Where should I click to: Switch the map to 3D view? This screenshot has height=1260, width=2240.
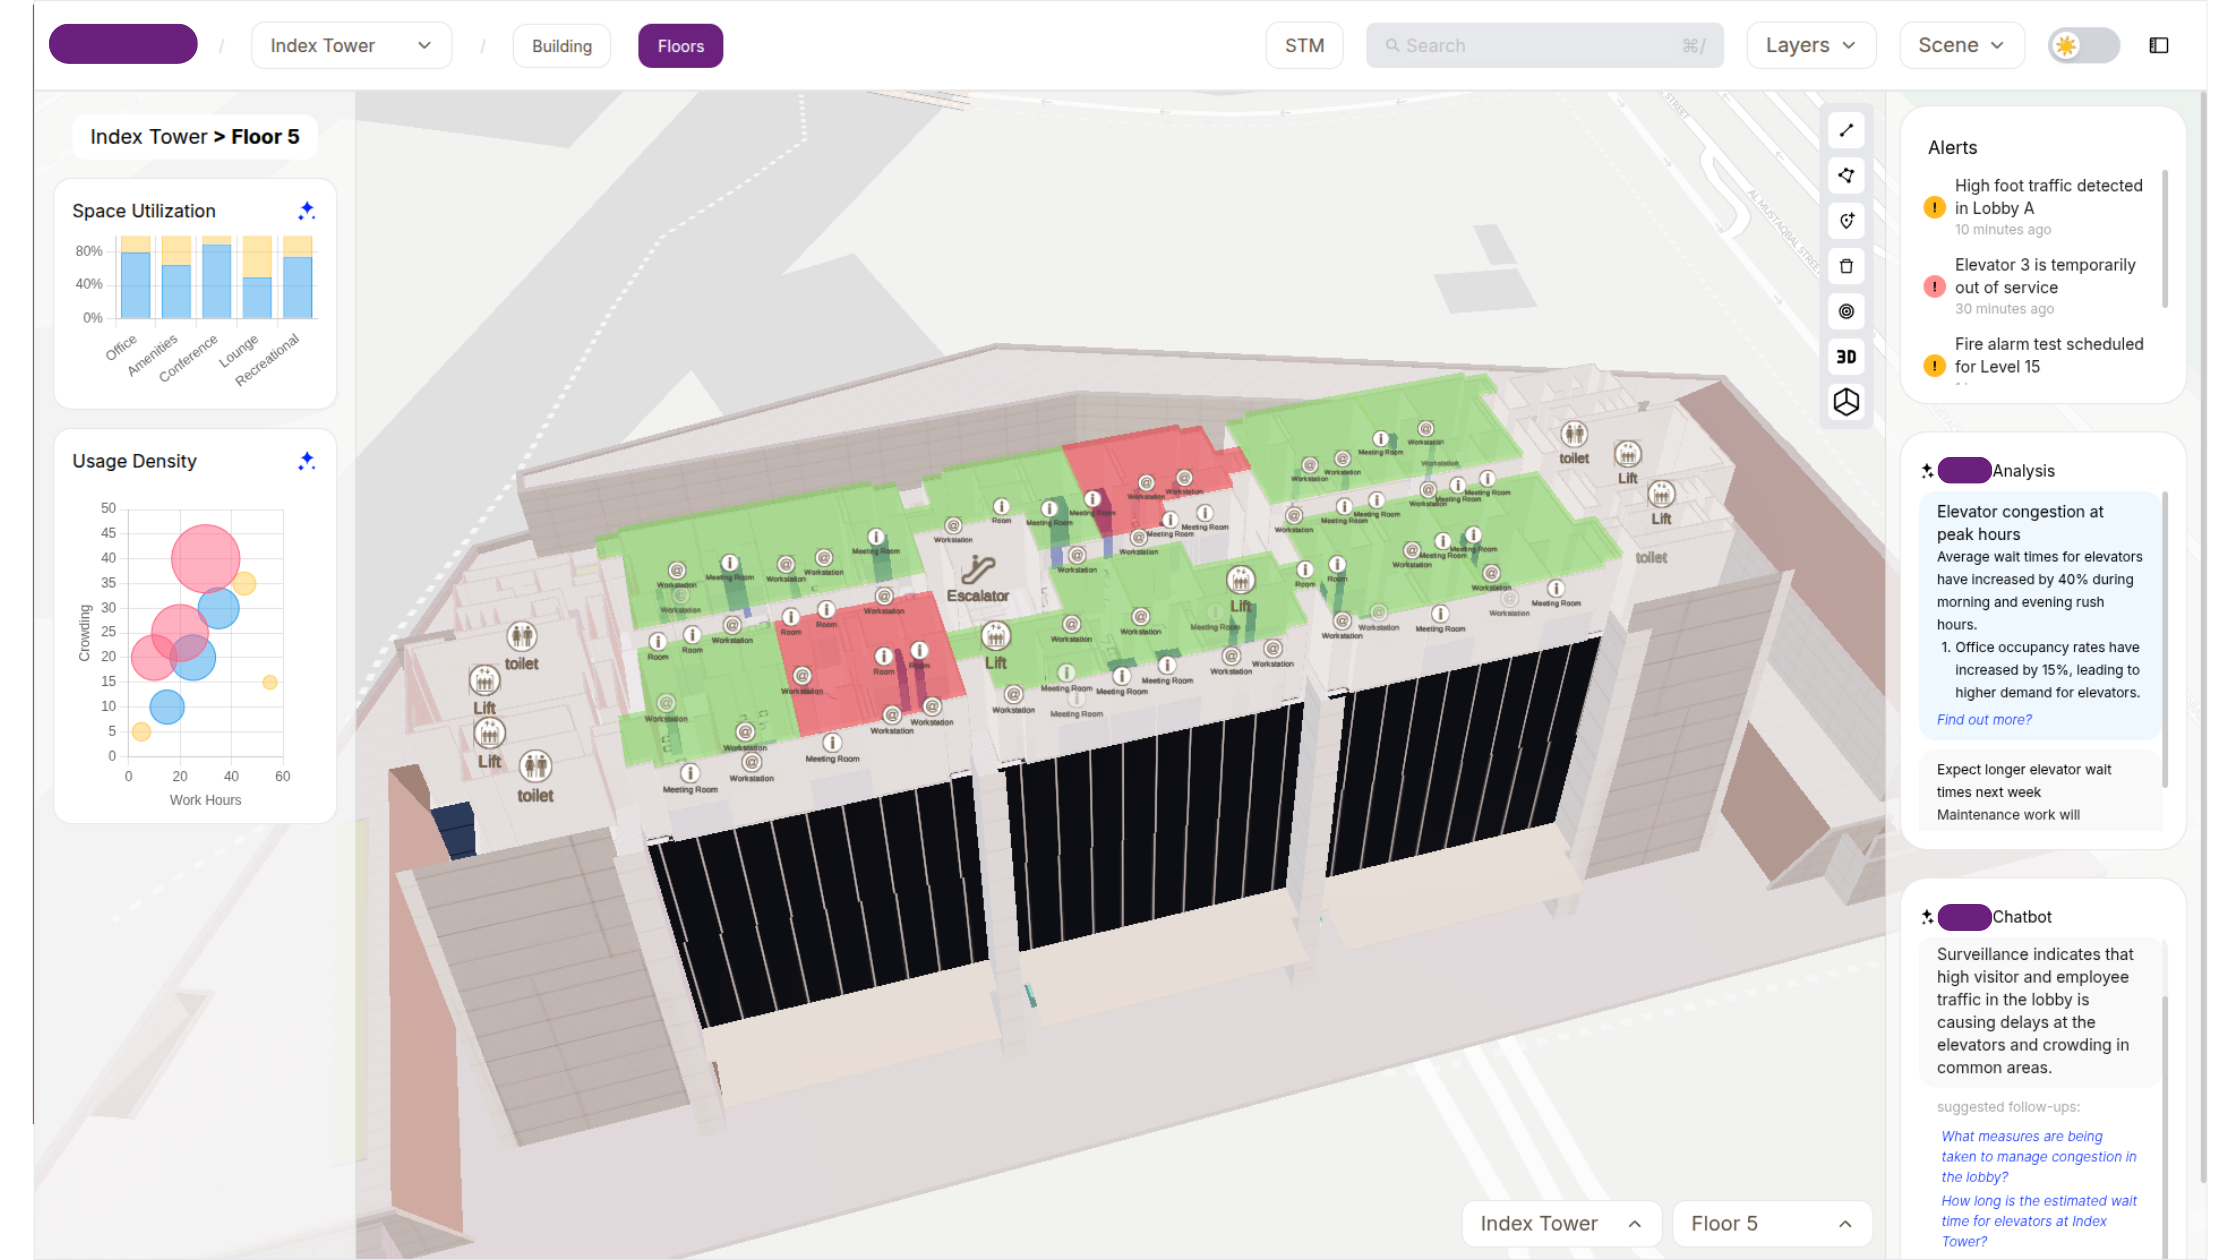coord(1846,357)
